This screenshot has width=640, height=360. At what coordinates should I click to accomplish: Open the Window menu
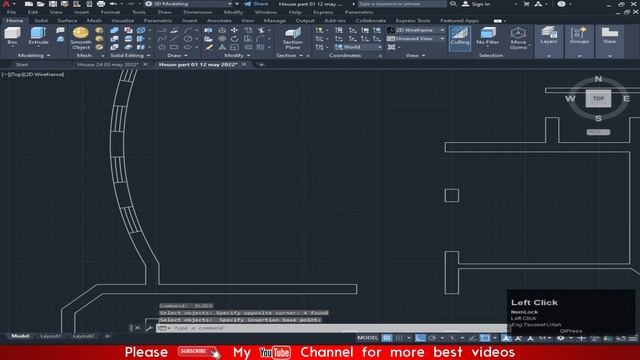coord(266,12)
